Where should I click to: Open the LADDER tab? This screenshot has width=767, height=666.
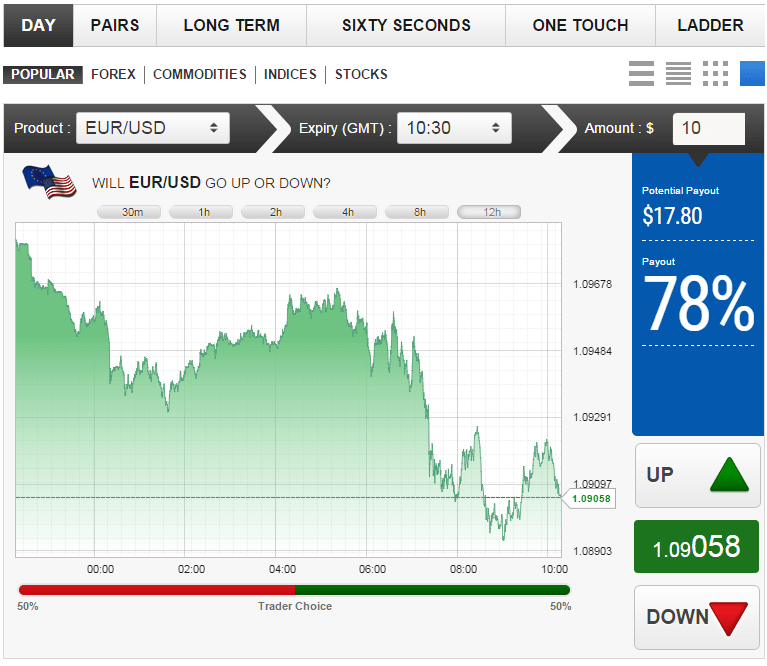pyautogui.click(x=710, y=25)
